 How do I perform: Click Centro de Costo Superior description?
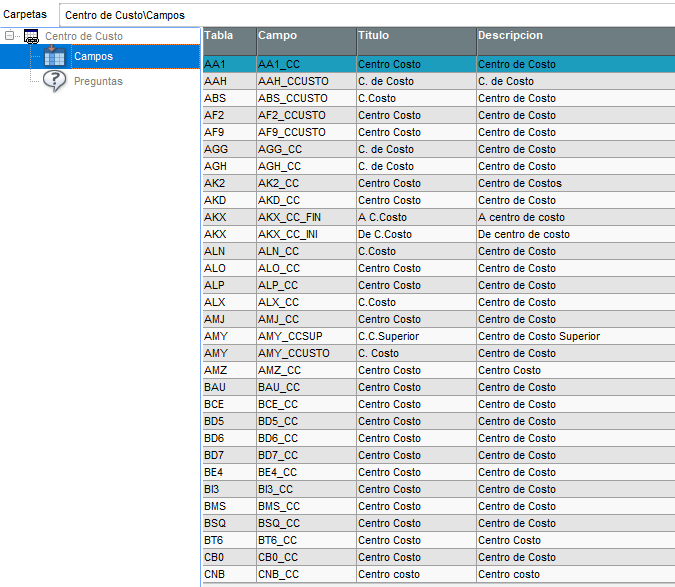tap(576, 336)
